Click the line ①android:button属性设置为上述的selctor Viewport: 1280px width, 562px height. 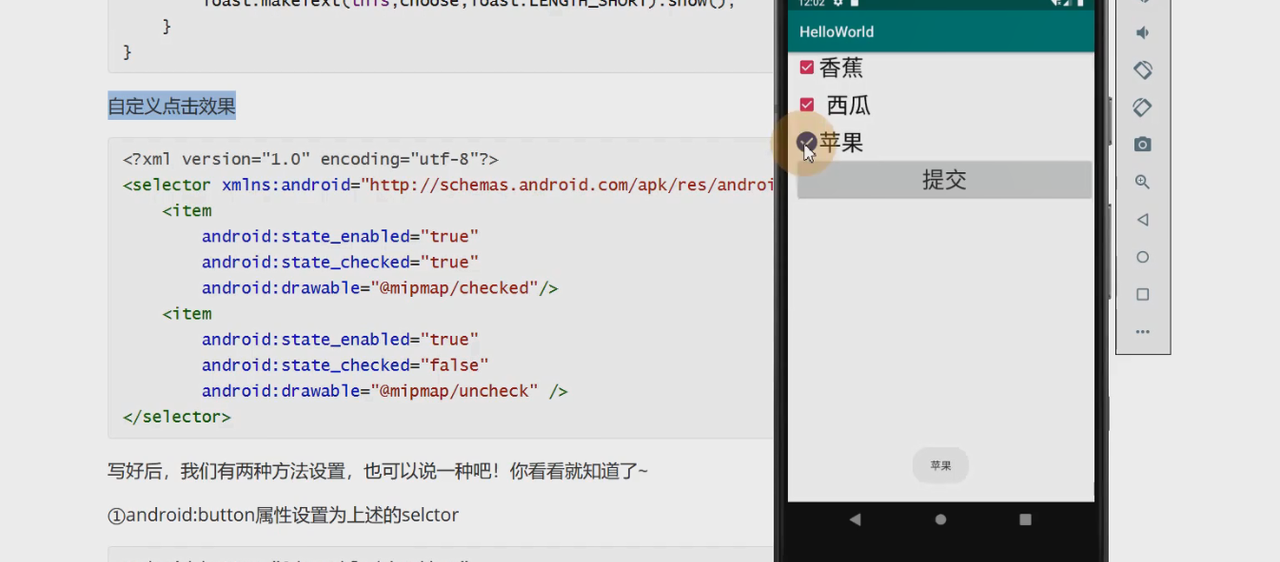283,516
